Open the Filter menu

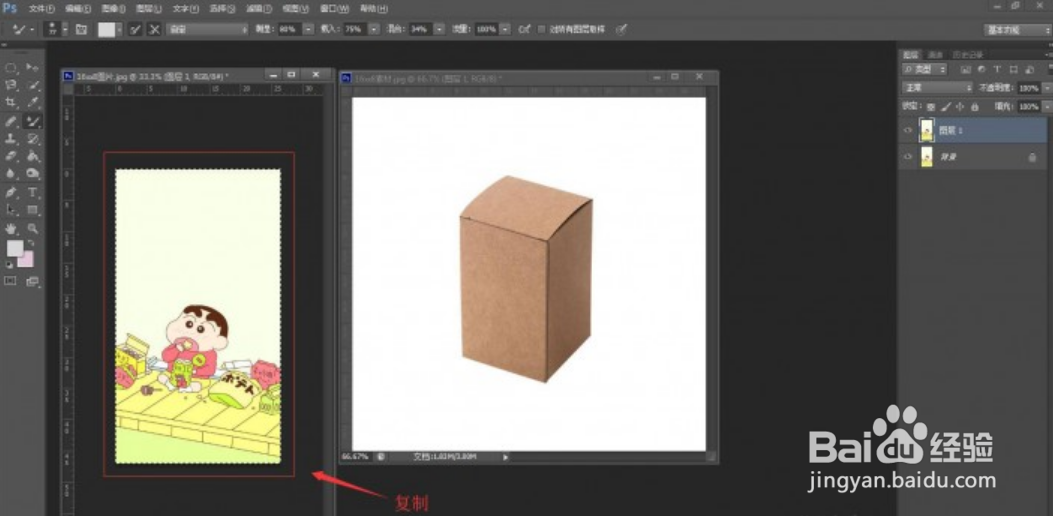coord(259,9)
